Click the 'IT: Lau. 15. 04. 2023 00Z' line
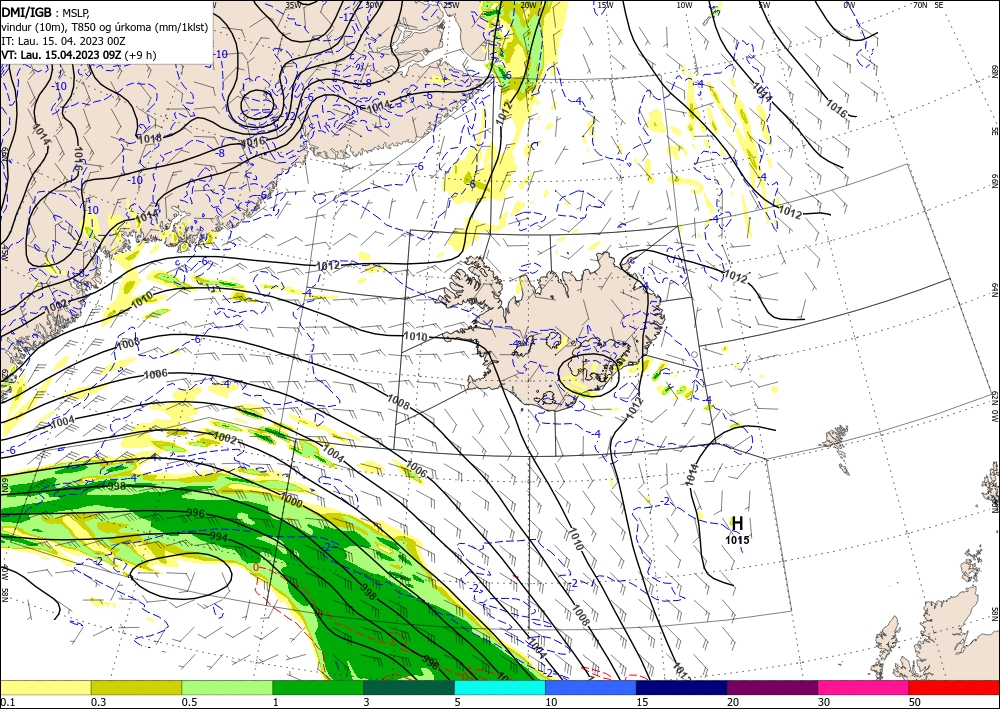 [x=63, y=41]
